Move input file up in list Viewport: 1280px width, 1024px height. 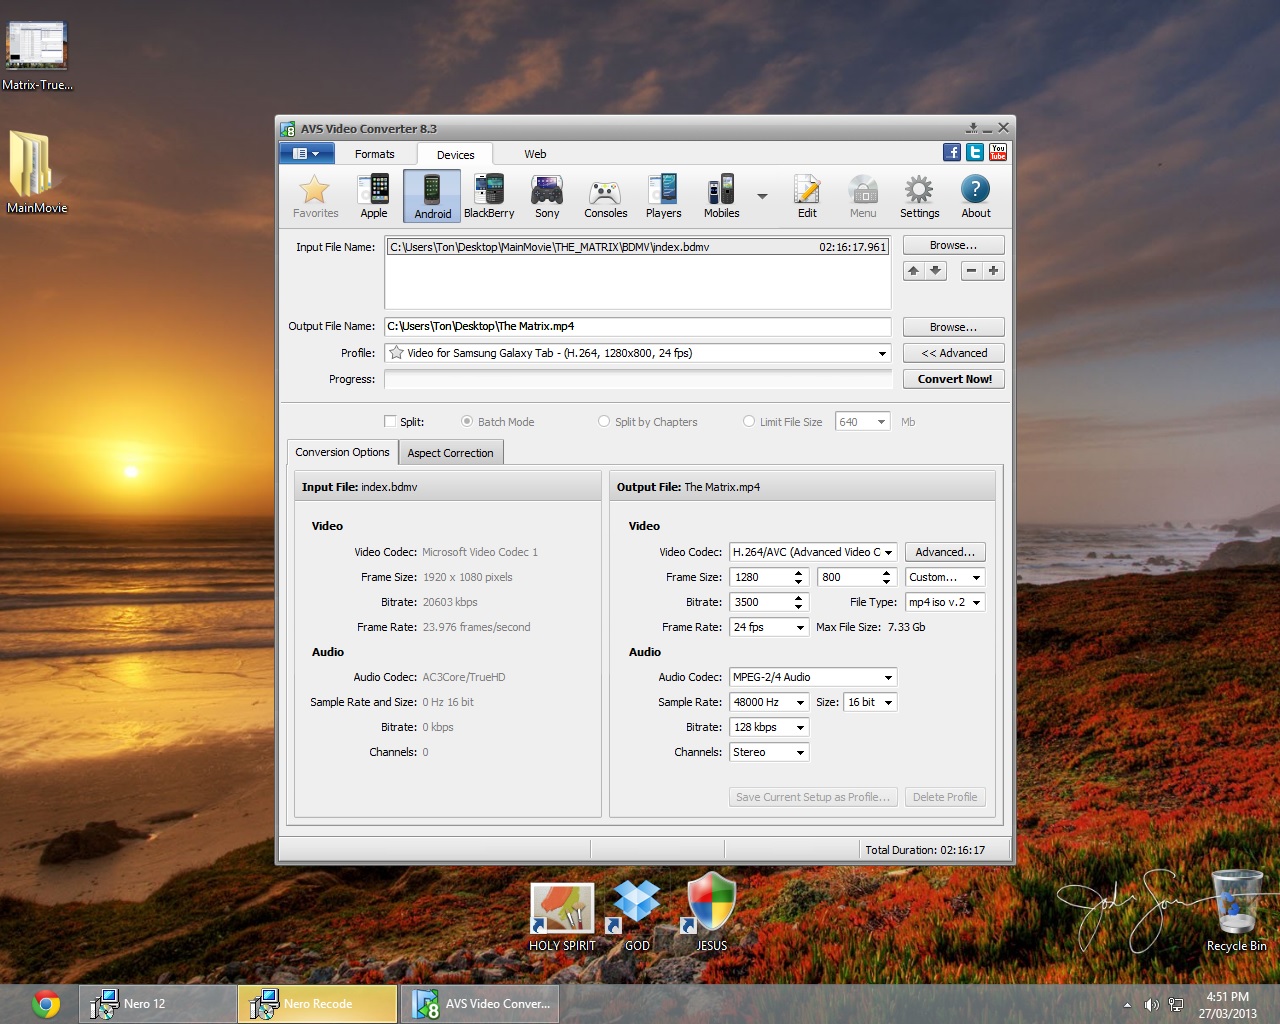[x=913, y=271]
